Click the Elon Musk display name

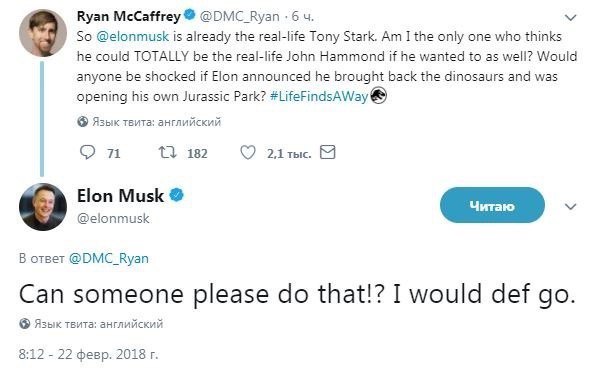click(120, 196)
